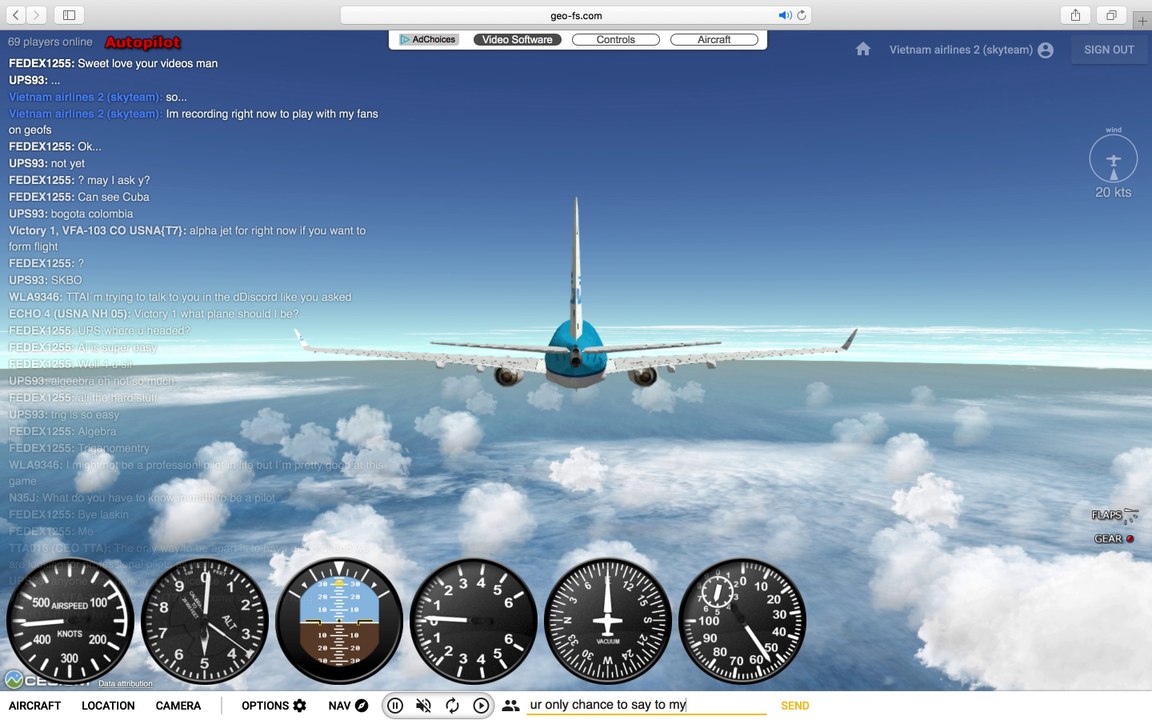
Task: Click the Data attribution link
Action: point(126,683)
